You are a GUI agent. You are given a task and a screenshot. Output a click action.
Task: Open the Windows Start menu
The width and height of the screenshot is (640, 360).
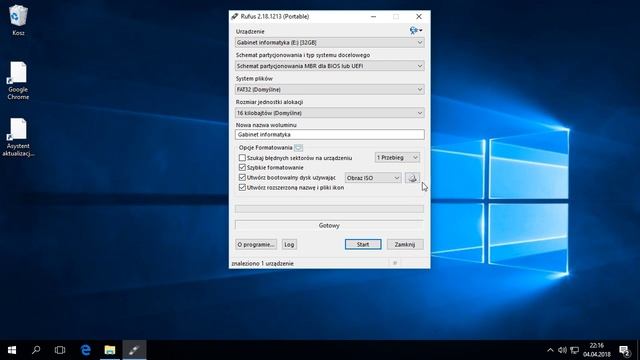tap(12, 350)
